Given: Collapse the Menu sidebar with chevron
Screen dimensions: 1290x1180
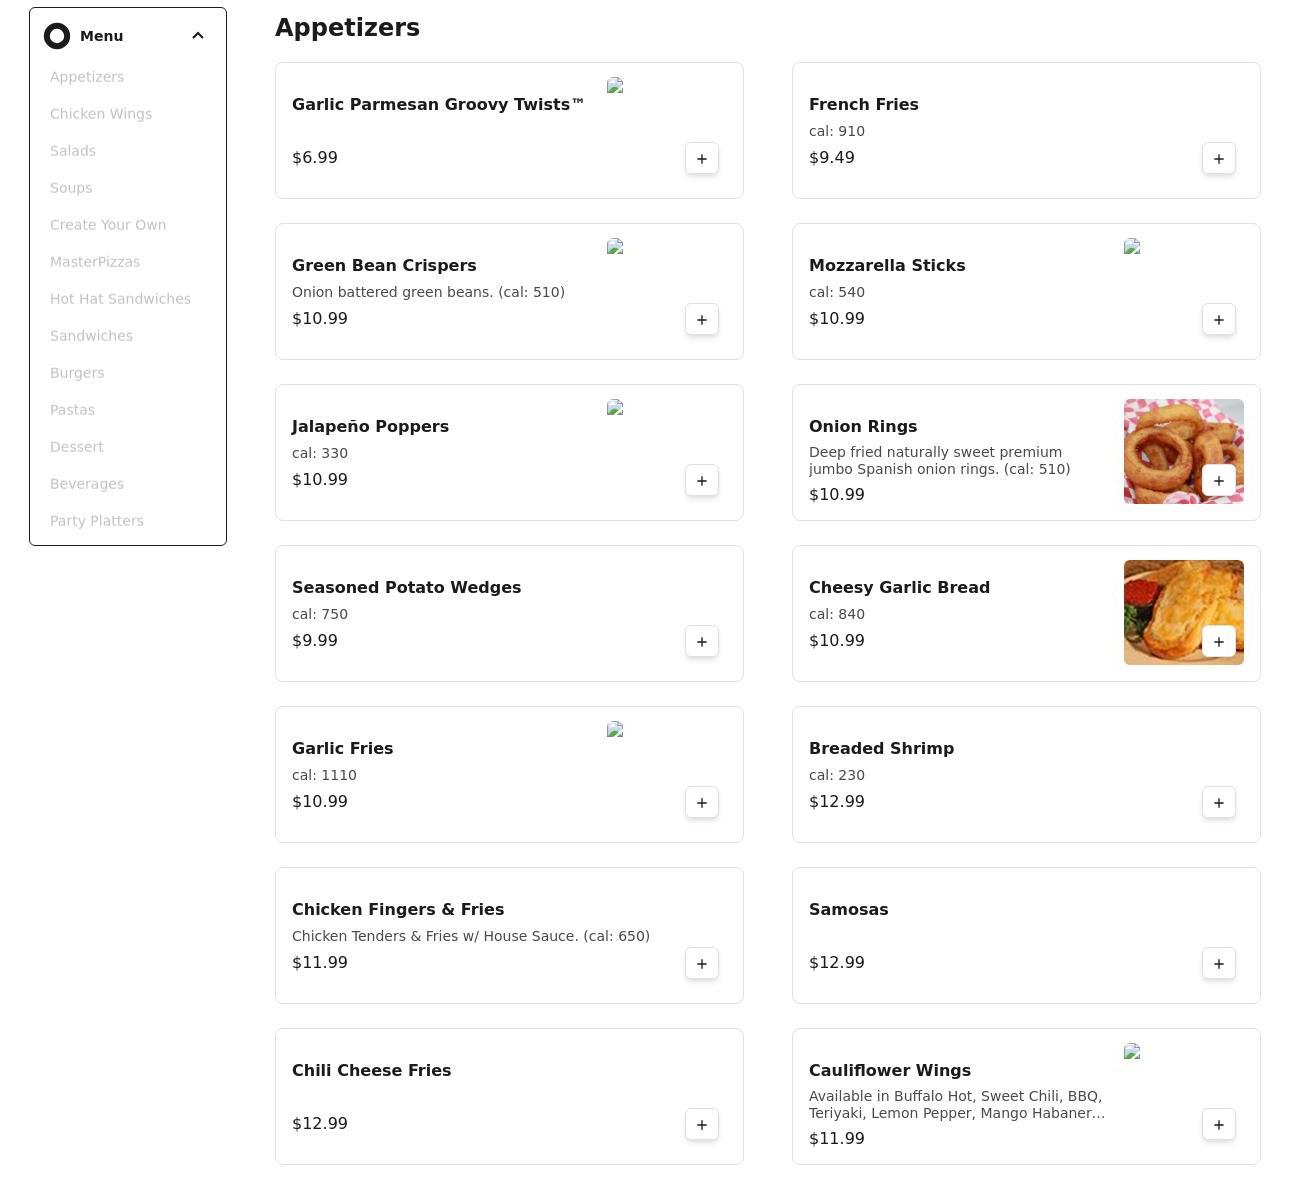Looking at the screenshot, I should tap(198, 36).
